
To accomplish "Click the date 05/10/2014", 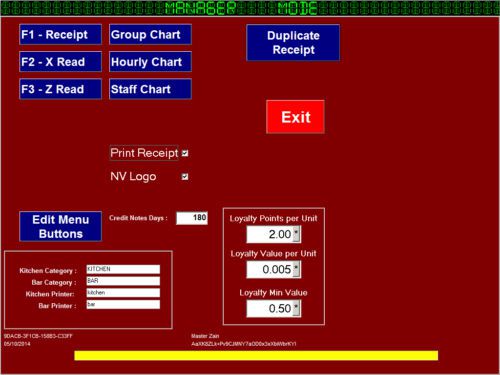I will [x=17, y=344].
